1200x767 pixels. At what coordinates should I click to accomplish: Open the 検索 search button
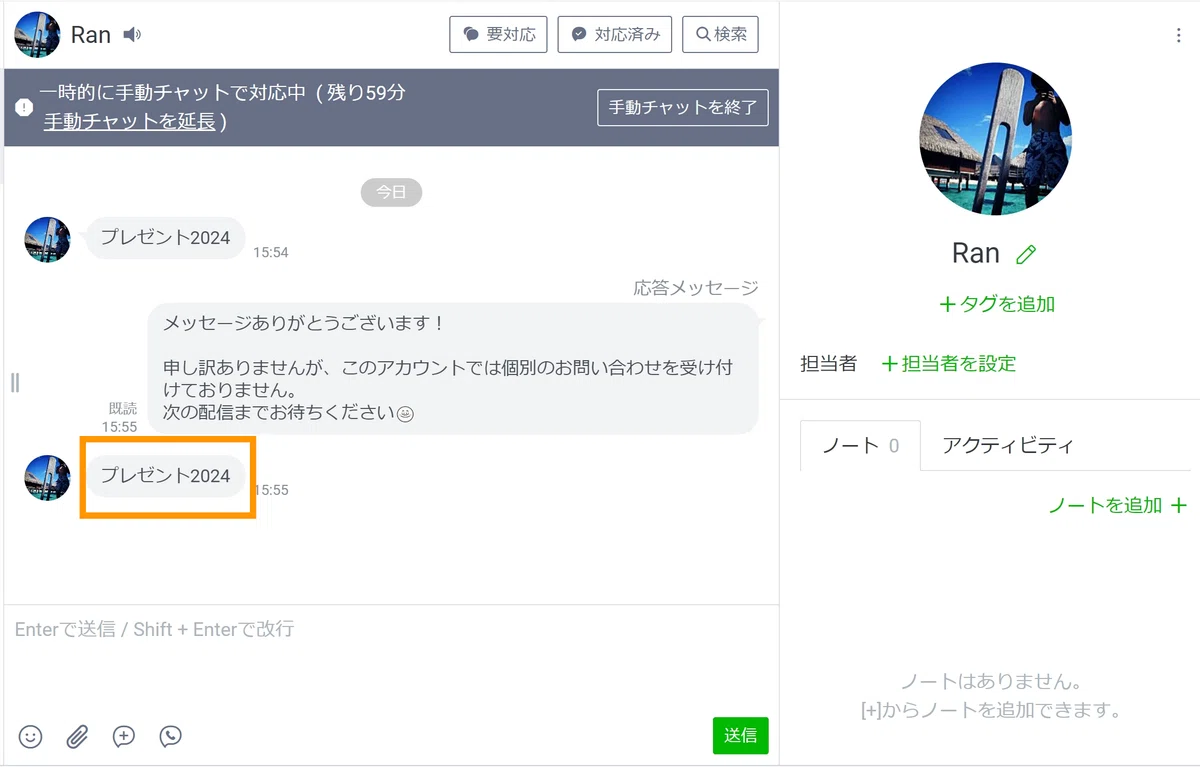click(x=720, y=34)
